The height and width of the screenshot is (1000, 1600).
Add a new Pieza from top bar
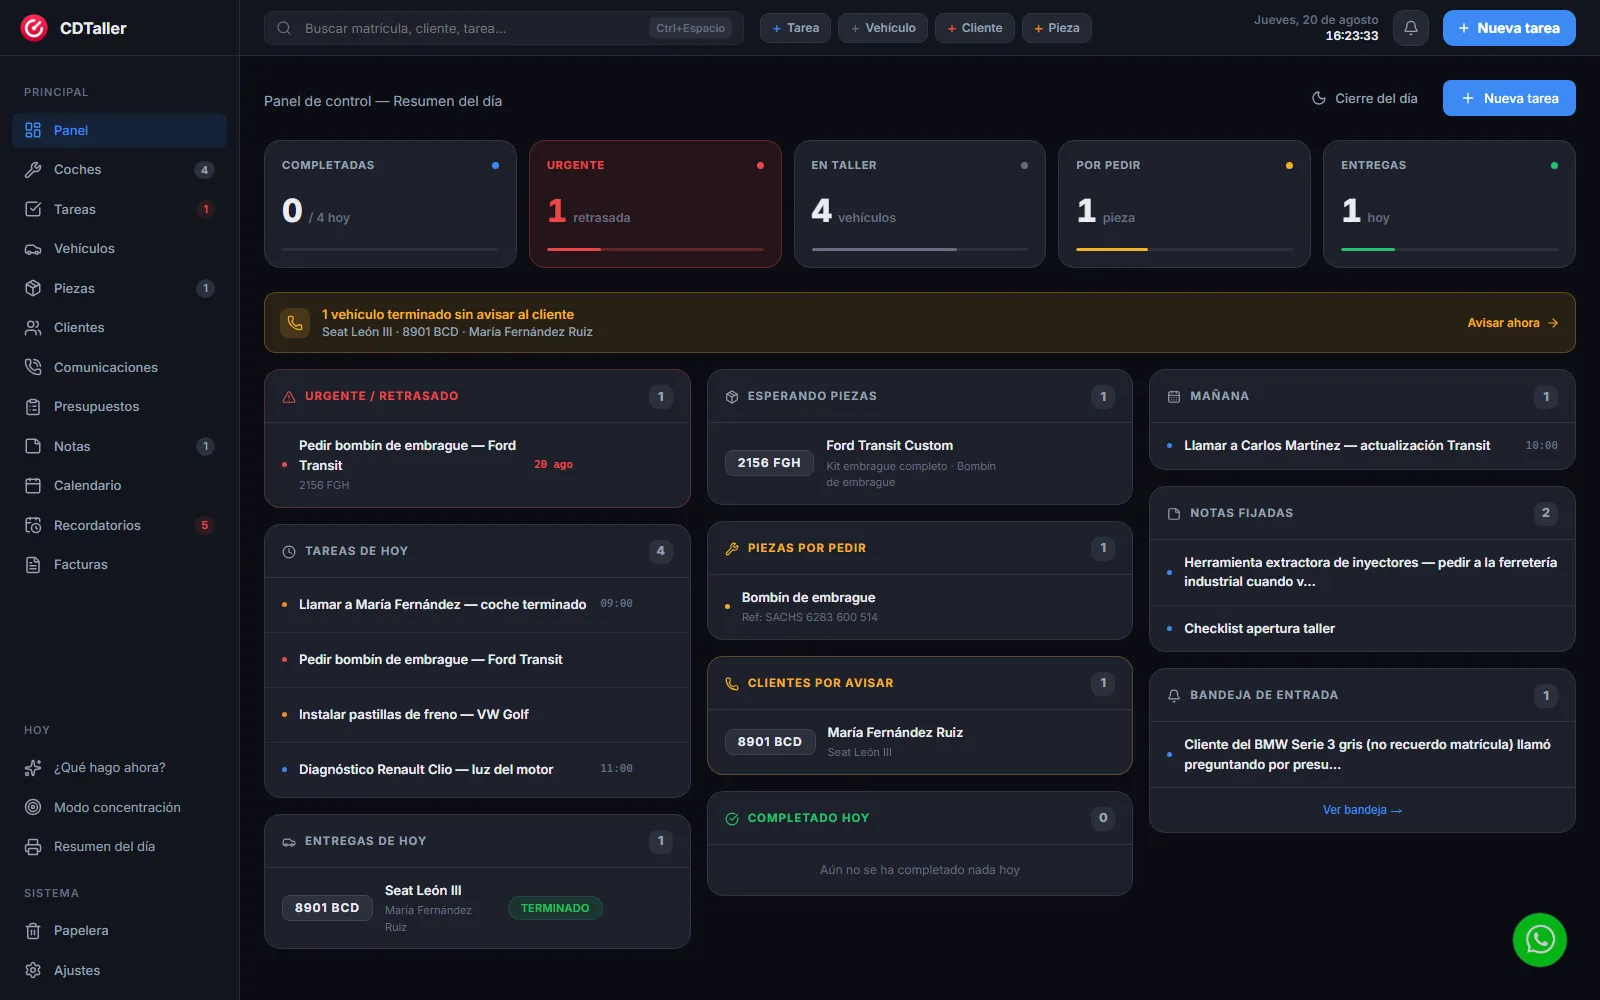point(1056,28)
